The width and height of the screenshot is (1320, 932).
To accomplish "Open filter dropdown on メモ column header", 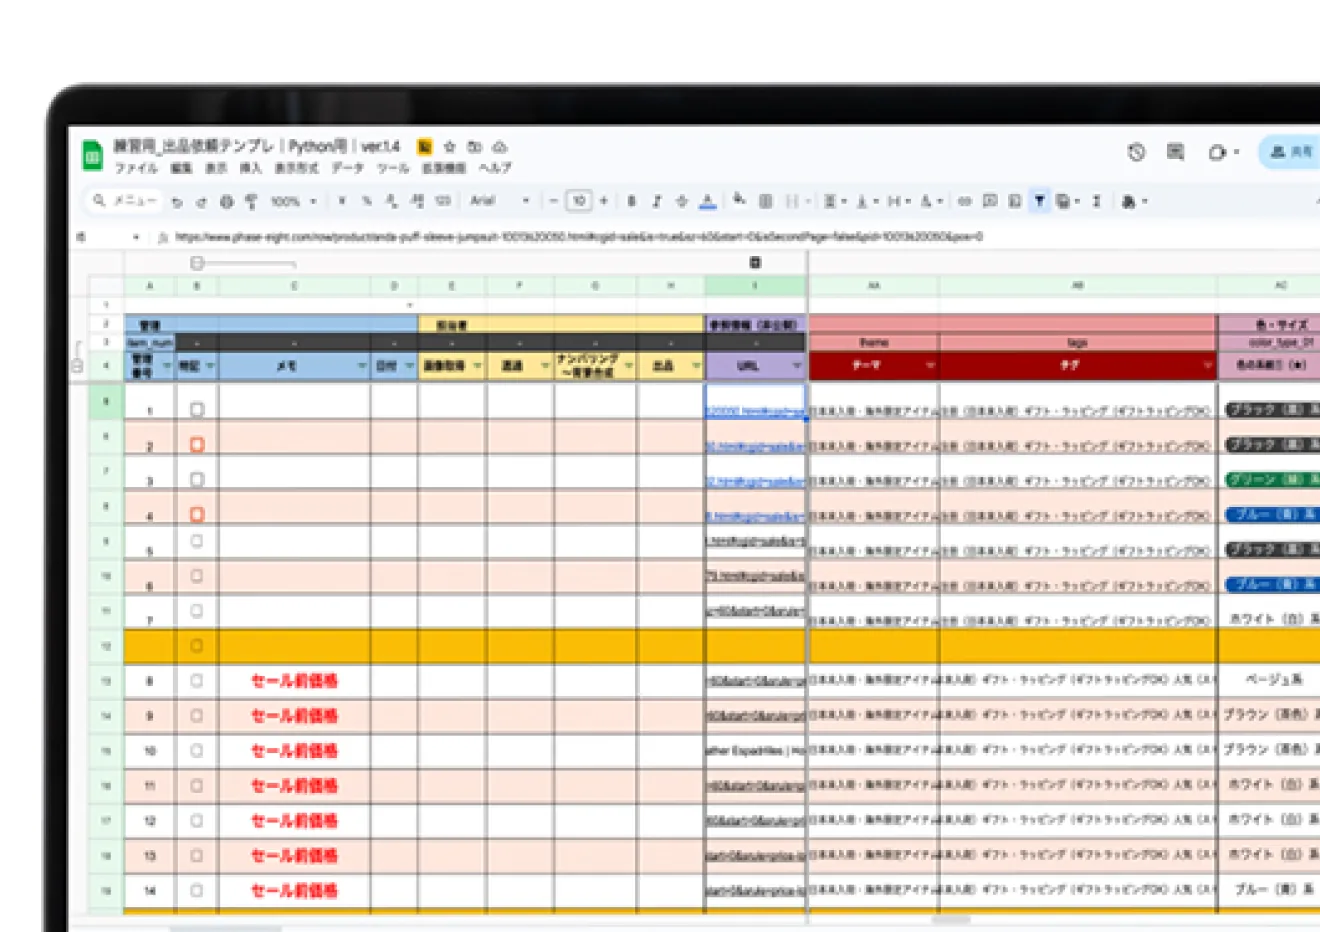I will pyautogui.click(x=362, y=367).
